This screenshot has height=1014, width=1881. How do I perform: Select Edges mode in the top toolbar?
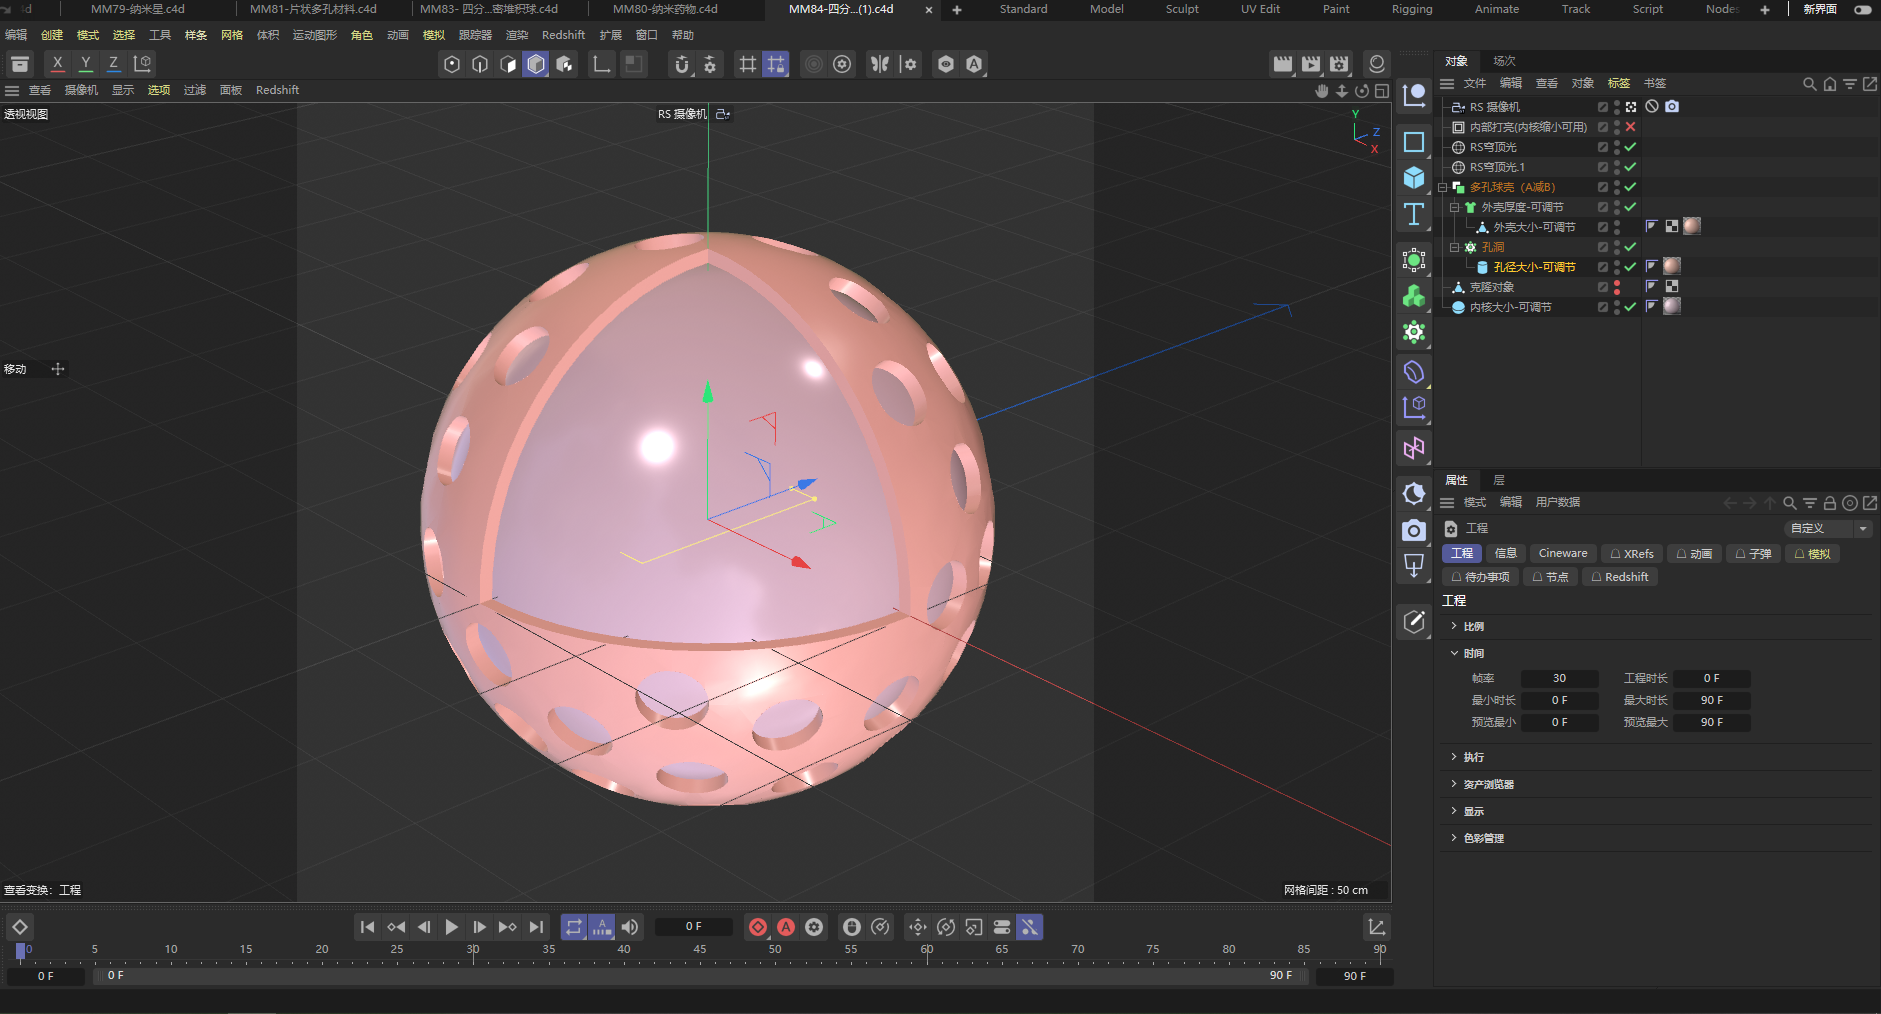coord(480,64)
